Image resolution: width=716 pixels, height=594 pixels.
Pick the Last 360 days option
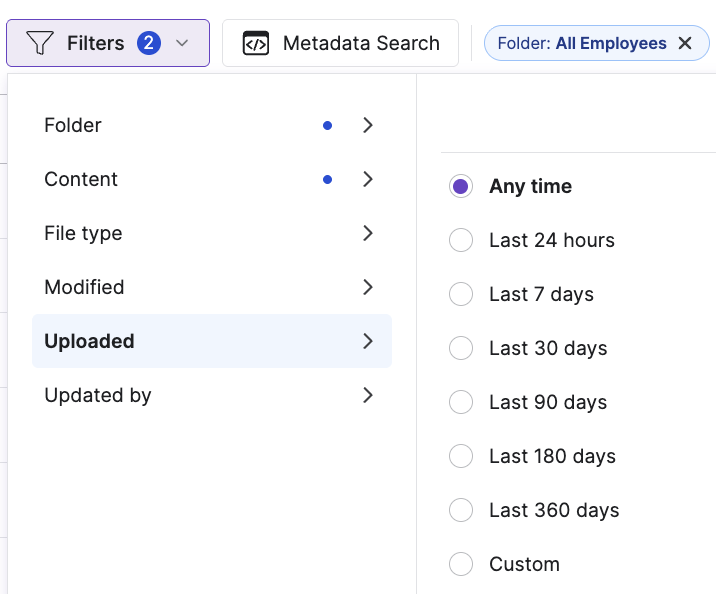(x=461, y=511)
